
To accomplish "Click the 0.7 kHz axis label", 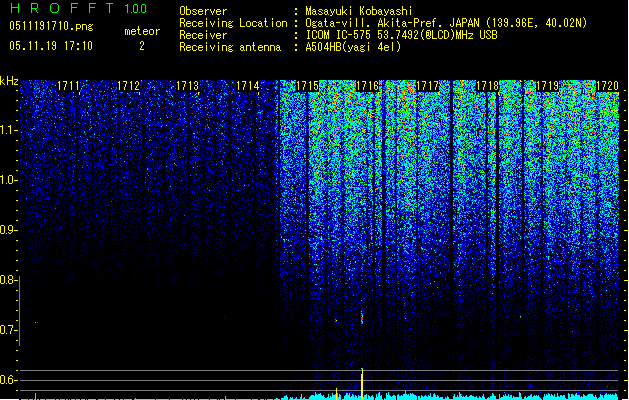I will click(x=9, y=330).
